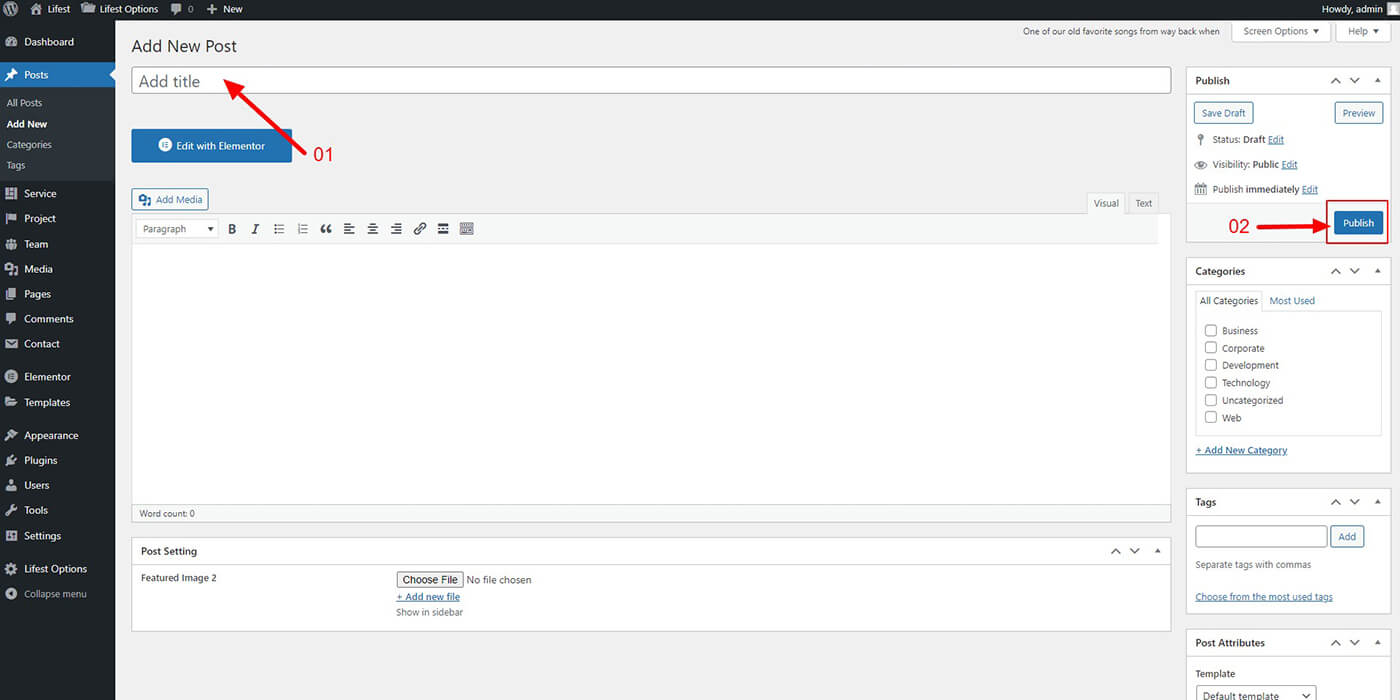
Task: Align text right
Action: [x=396, y=229]
